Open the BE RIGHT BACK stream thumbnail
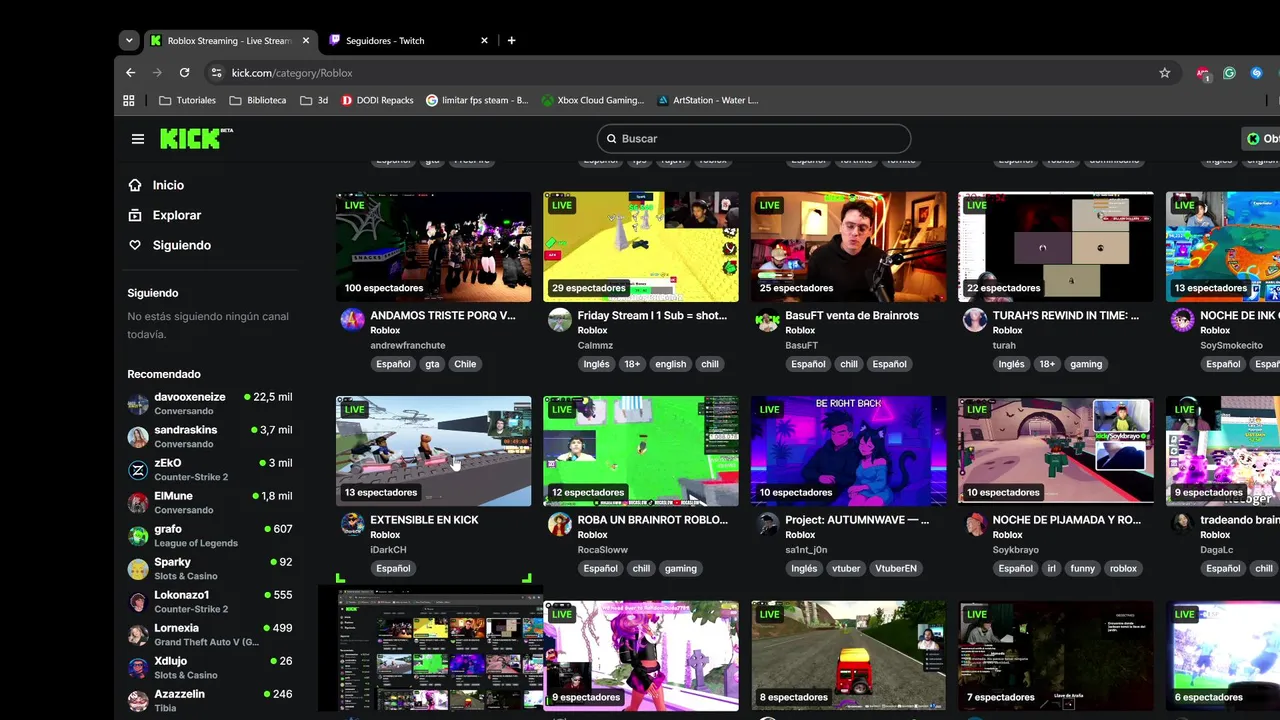The image size is (1280, 720). pos(849,451)
